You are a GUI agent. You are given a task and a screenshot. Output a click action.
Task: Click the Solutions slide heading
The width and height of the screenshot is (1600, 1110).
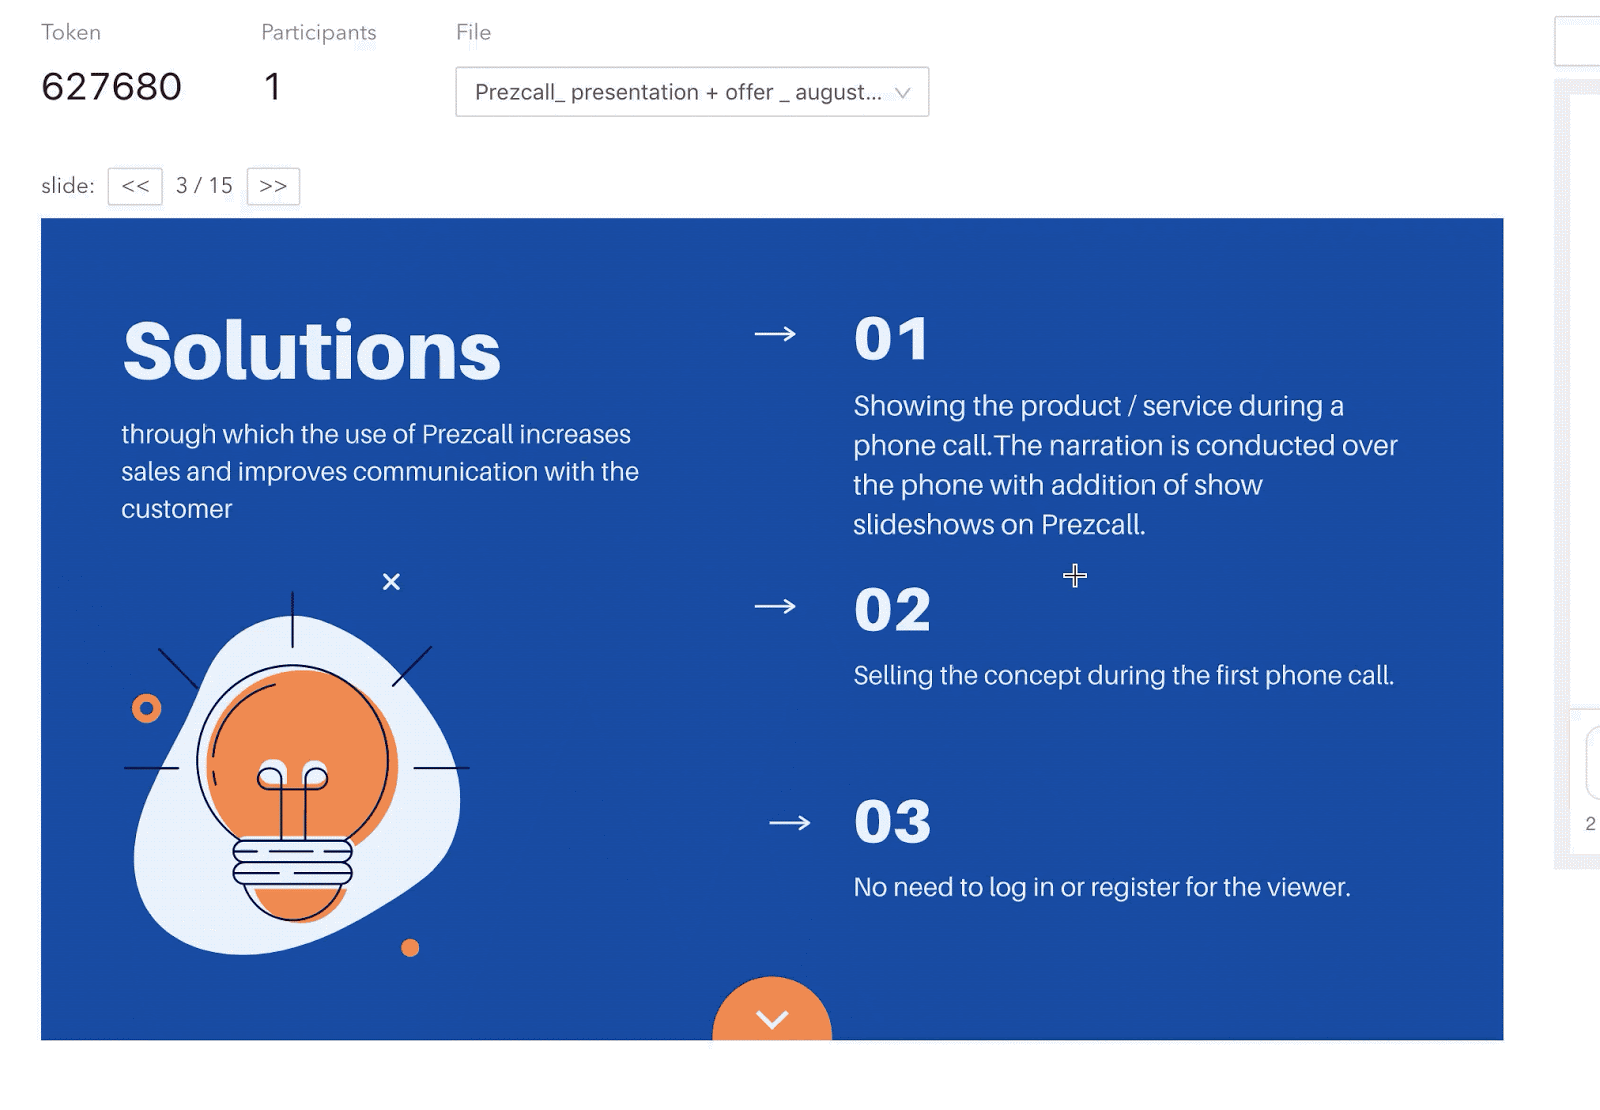pyautogui.click(x=312, y=351)
